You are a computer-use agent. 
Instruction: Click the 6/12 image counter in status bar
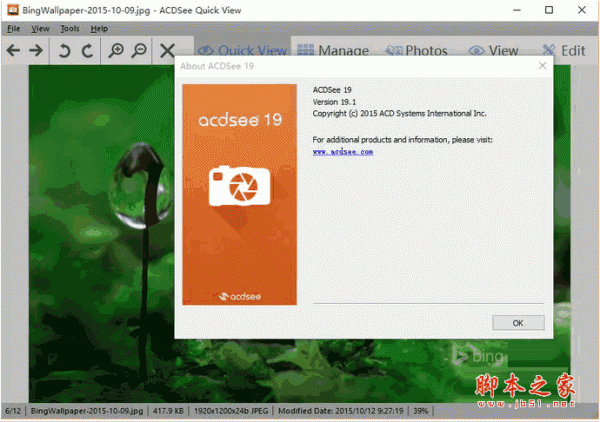(x=13, y=411)
